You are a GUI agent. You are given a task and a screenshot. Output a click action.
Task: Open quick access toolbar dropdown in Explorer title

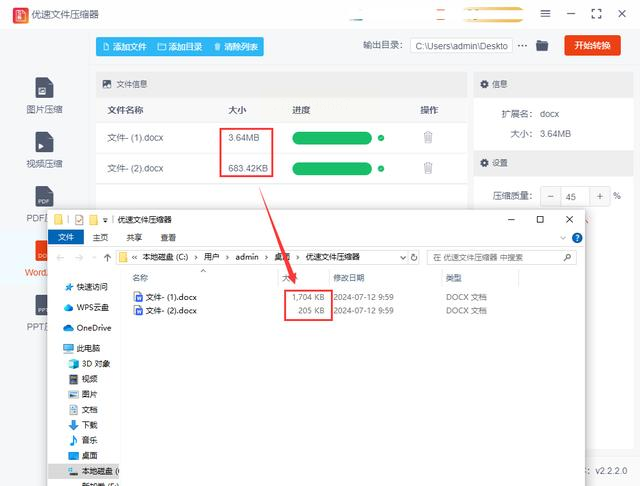(x=105, y=220)
